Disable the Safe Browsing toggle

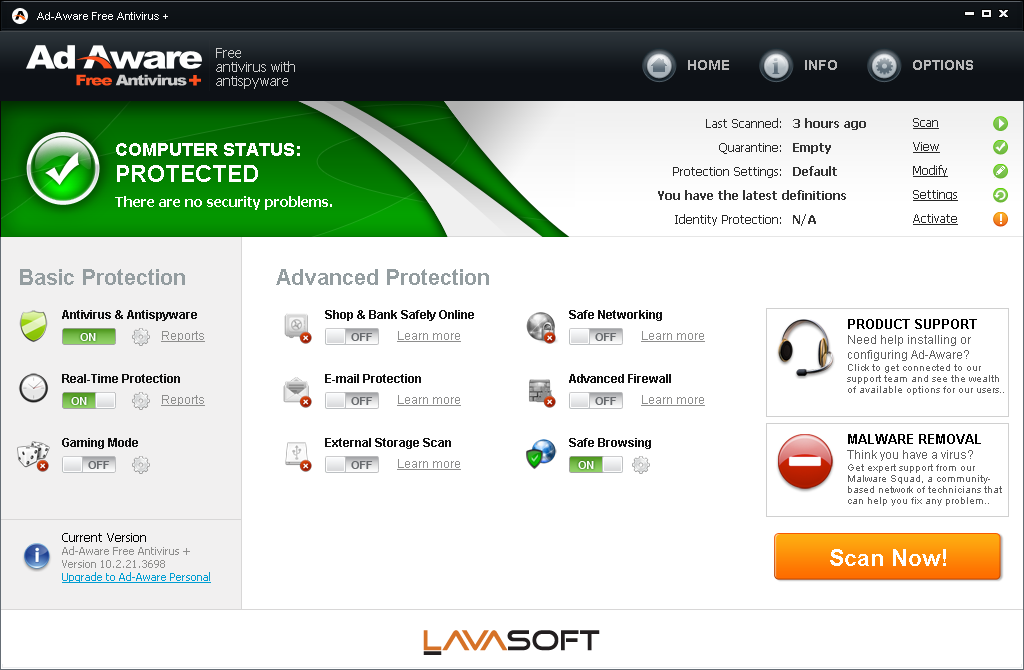pos(595,465)
